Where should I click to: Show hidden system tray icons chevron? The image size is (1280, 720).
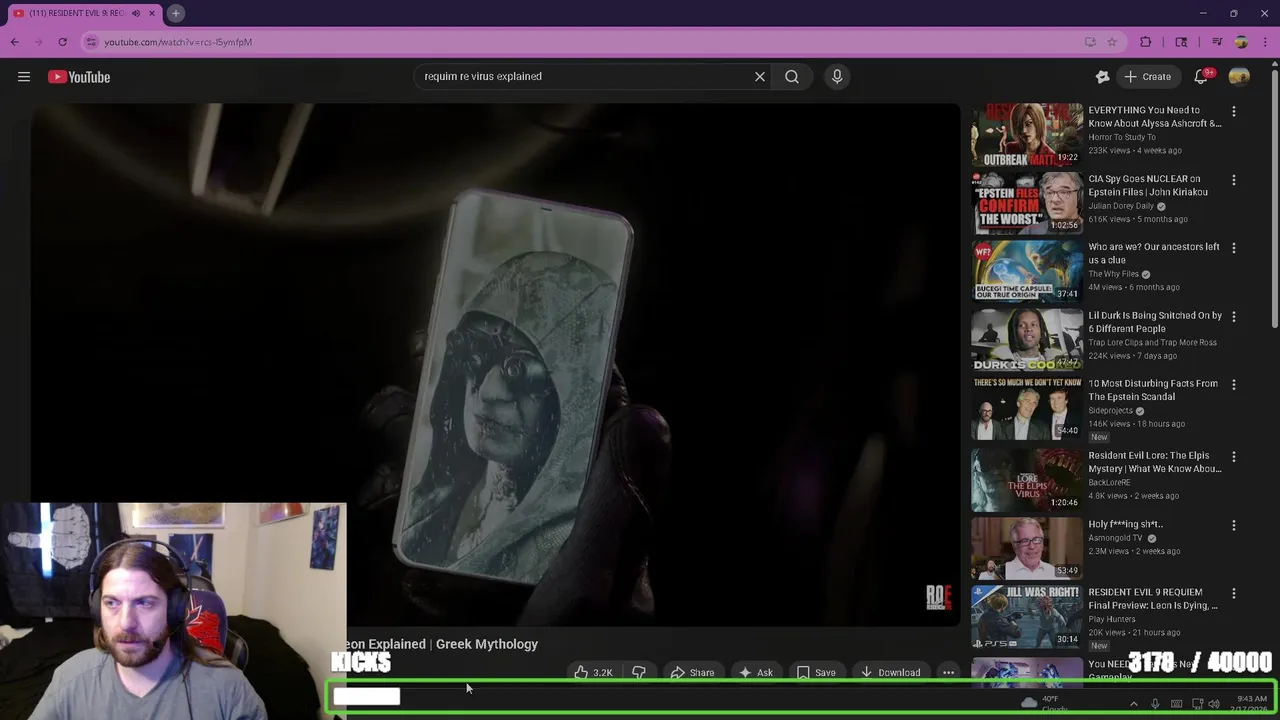click(x=1133, y=704)
